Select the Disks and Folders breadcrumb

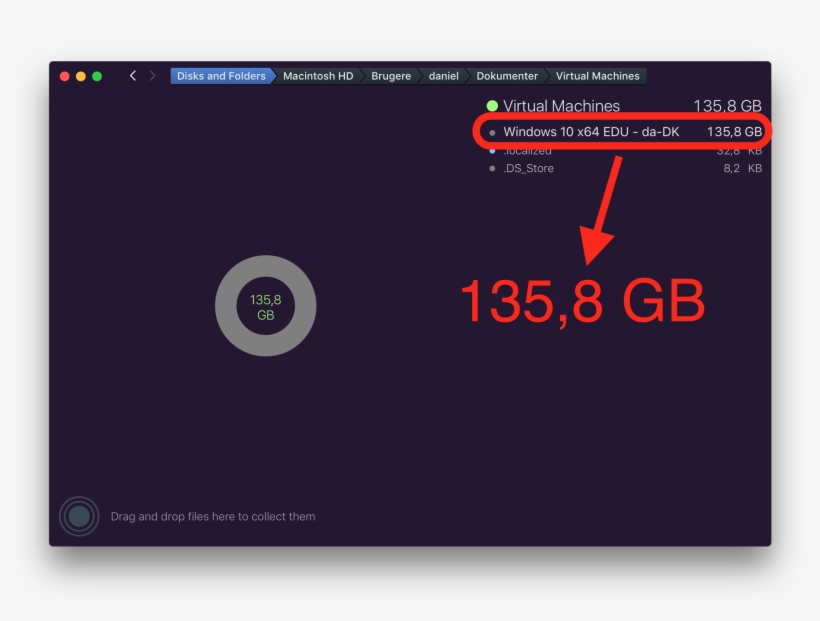coord(220,75)
